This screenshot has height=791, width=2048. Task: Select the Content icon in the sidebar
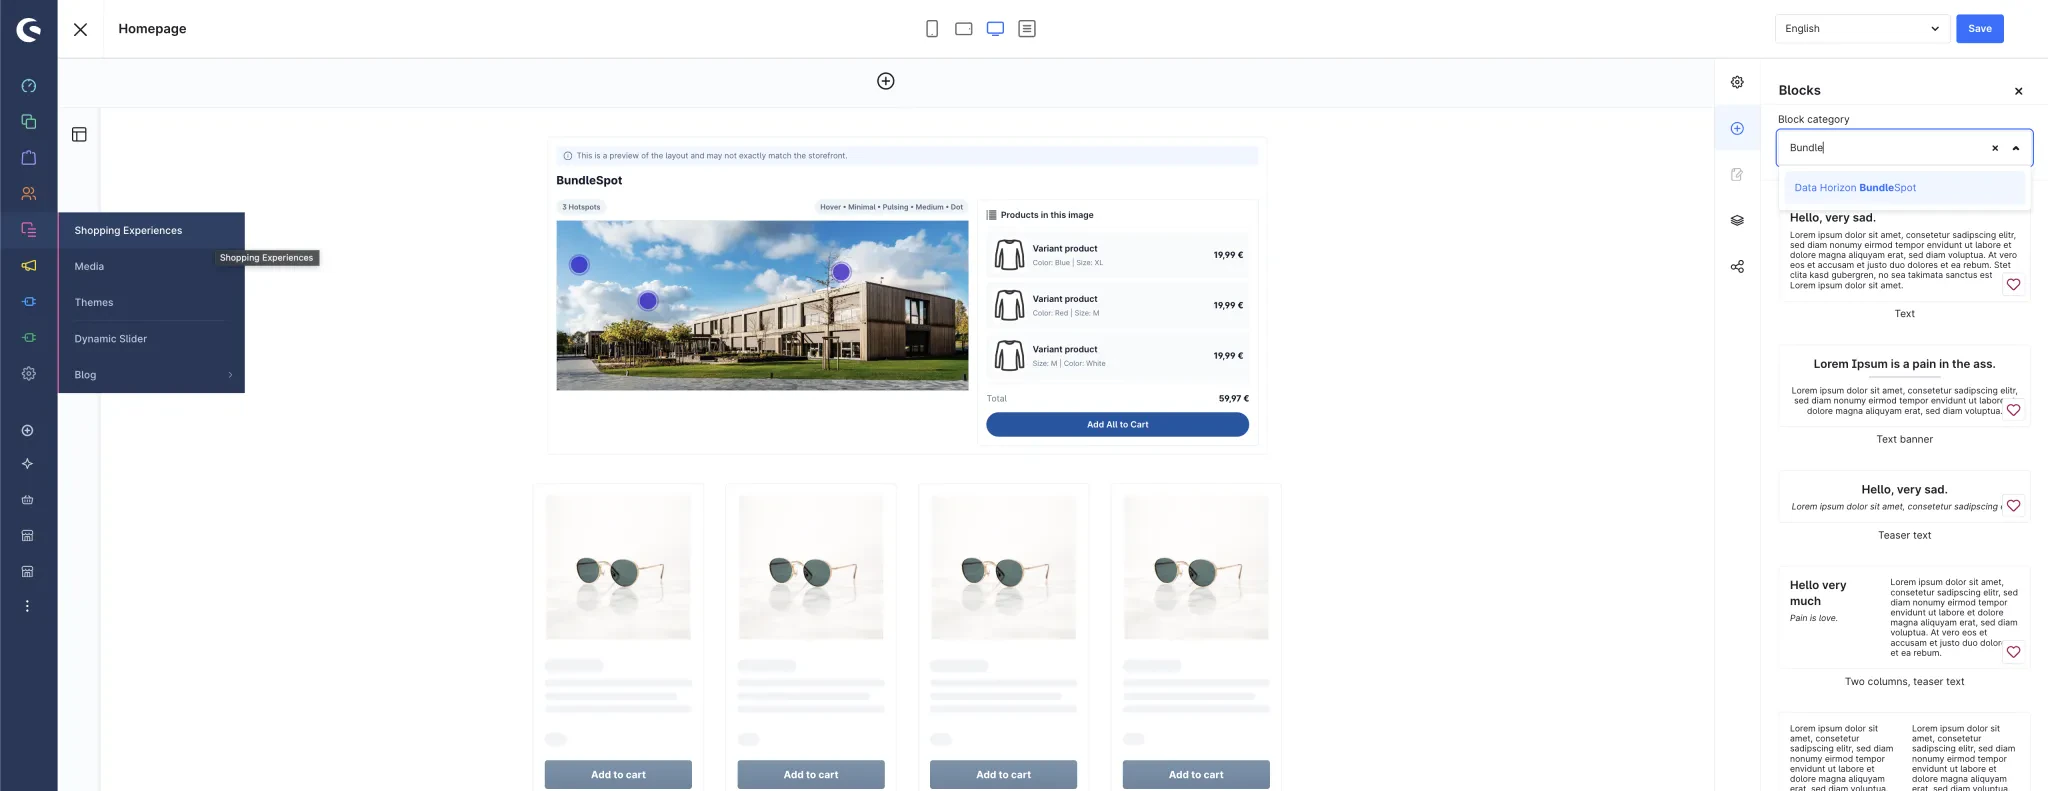29,230
